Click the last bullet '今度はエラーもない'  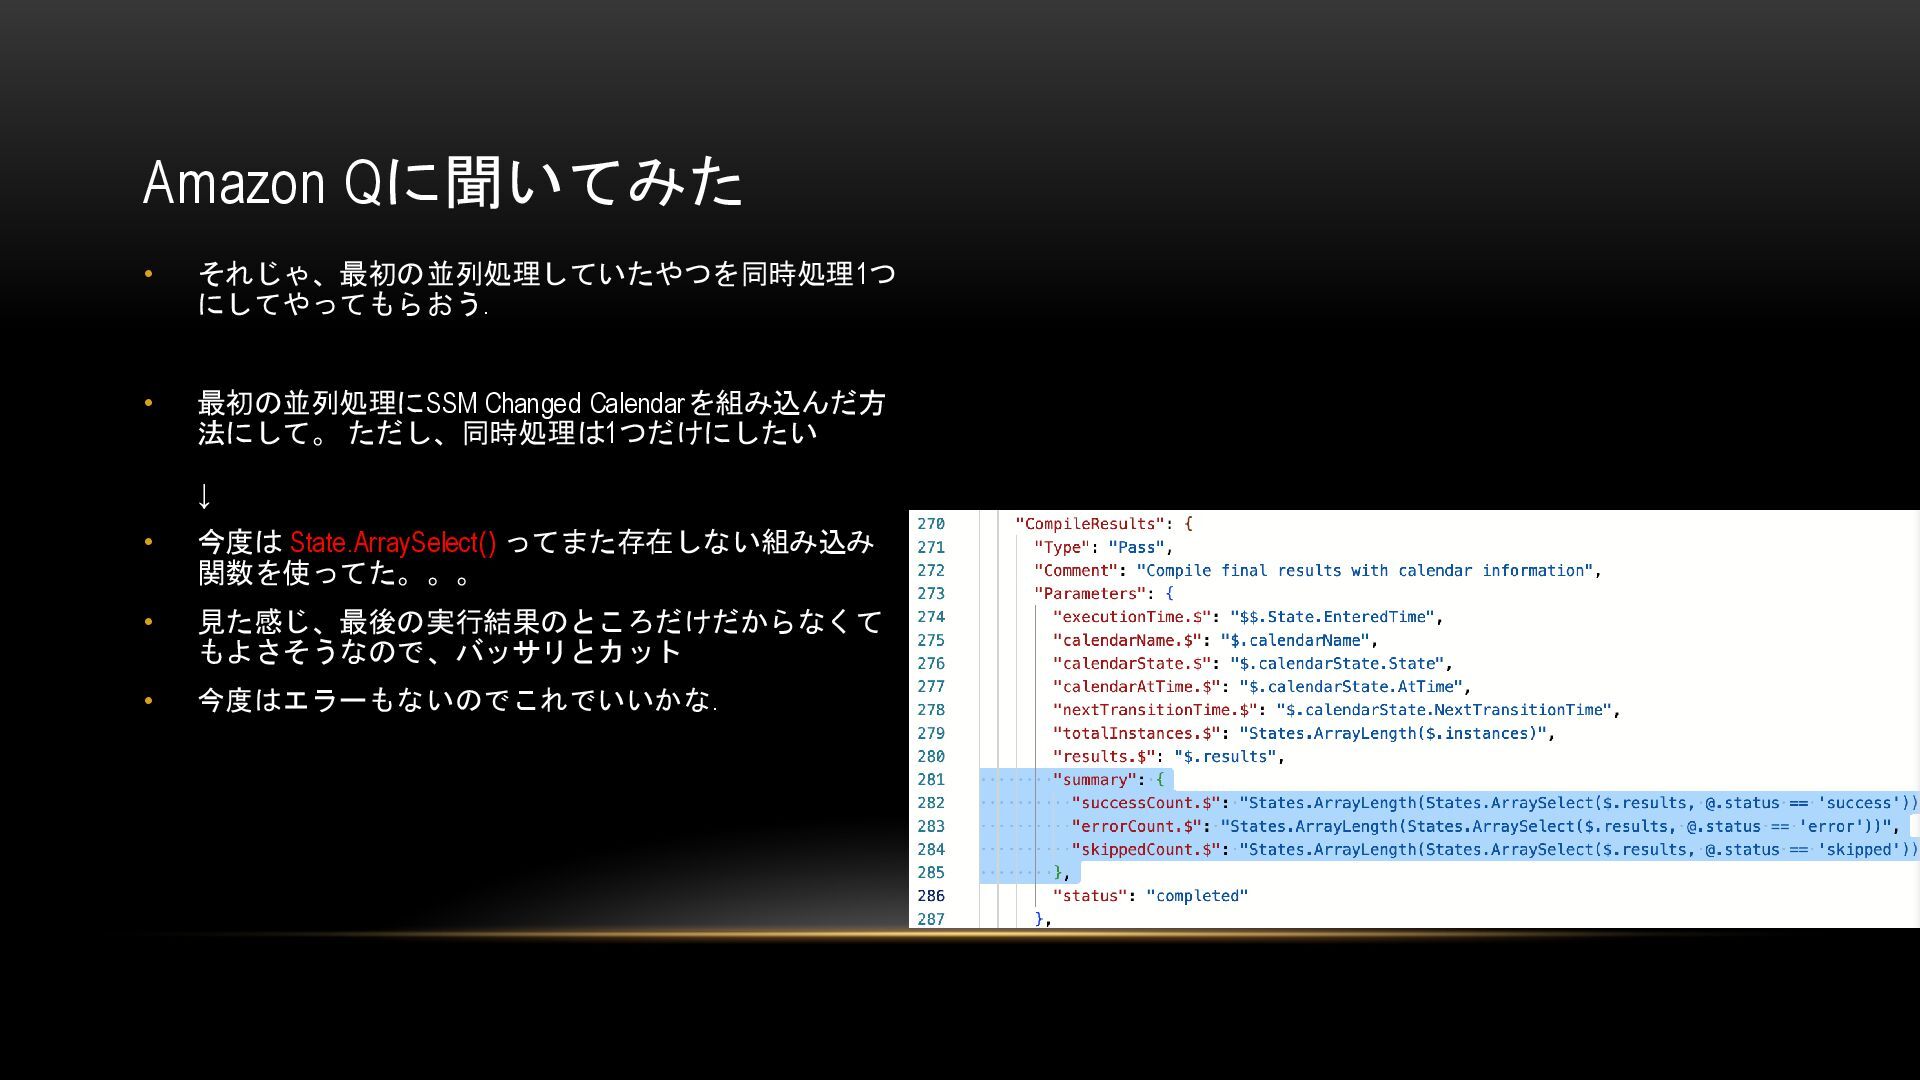click(456, 700)
